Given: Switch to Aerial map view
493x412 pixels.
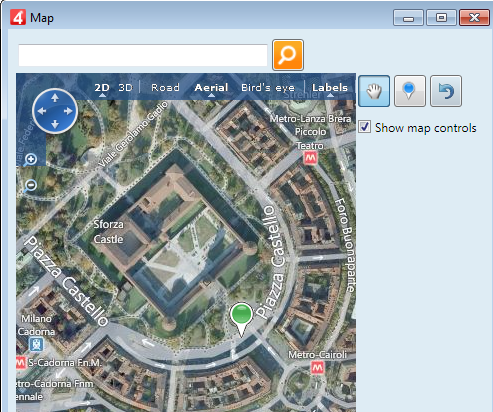Looking at the screenshot, I should click(211, 88).
